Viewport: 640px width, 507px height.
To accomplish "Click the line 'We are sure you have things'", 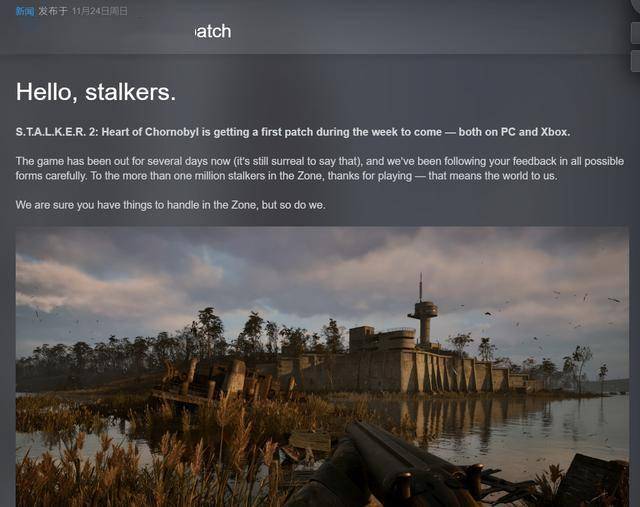I will 170,205.
